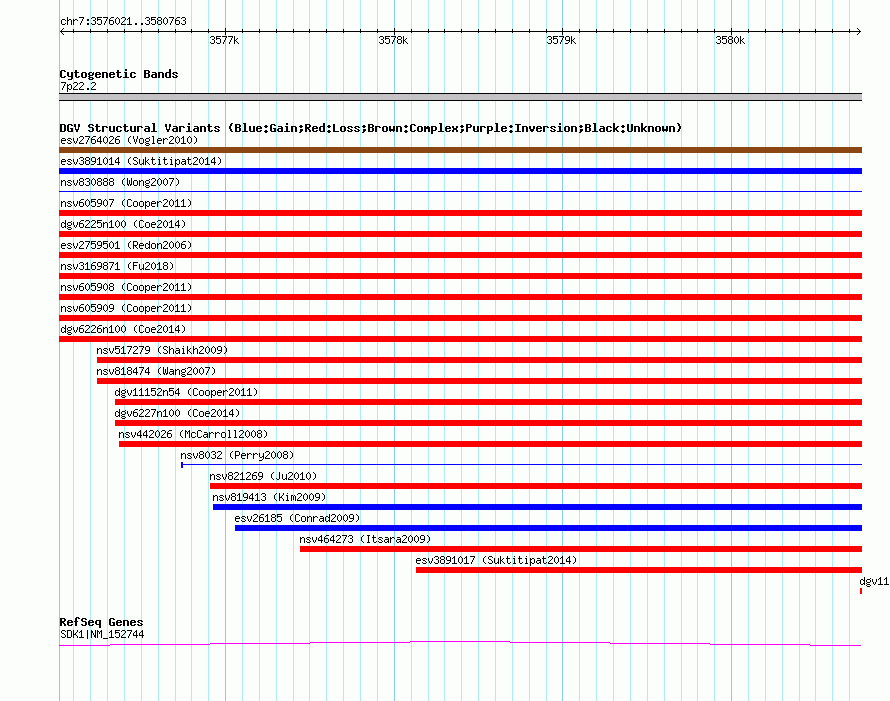Image resolution: width=890 pixels, height=701 pixels.
Task: Click the short red dgv11 variant marker
Action: point(861,591)
